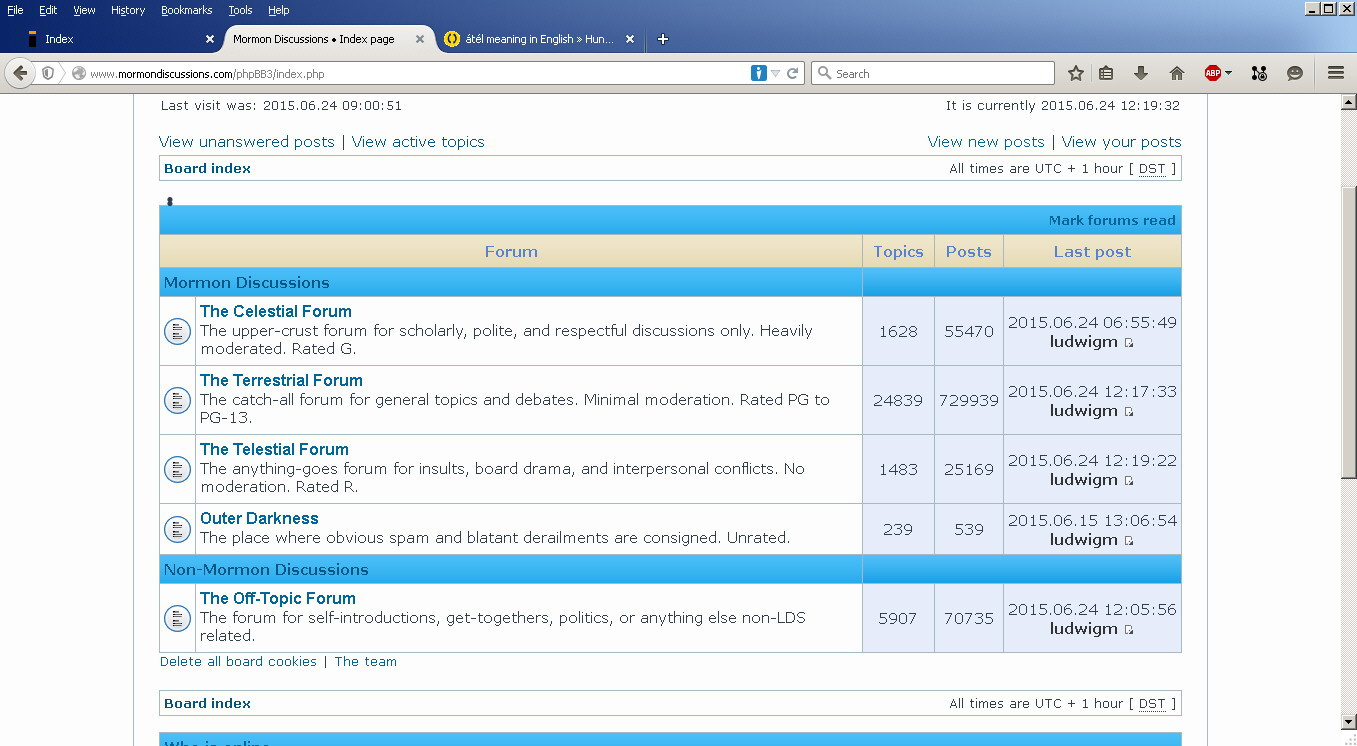Switch to the átél meaning in English tab

[x=541, y=39]
